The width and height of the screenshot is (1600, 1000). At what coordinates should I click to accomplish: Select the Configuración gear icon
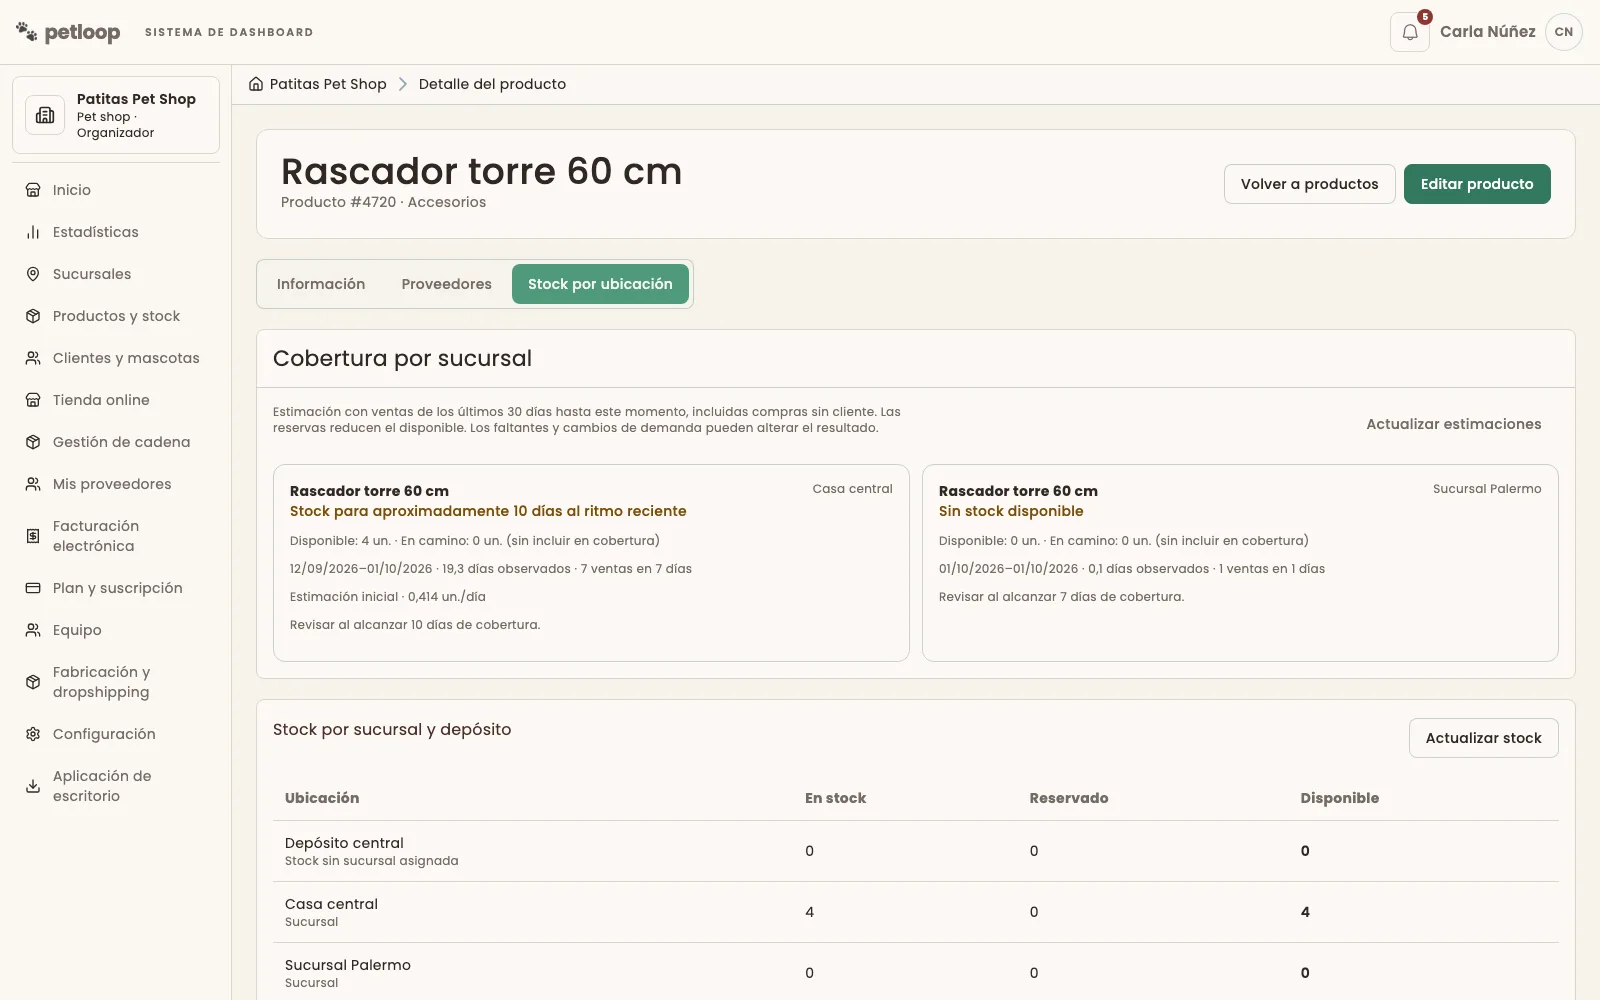pyautogui.click(x=33, y=734)
